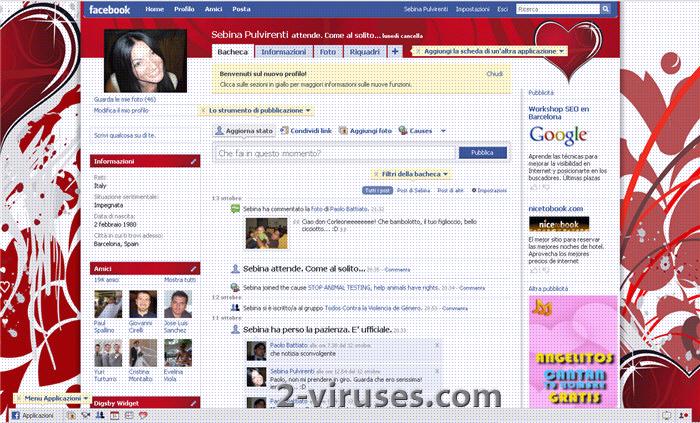Open Posta in the top navigation
The image size is (700, 423).
coord(241,9)
